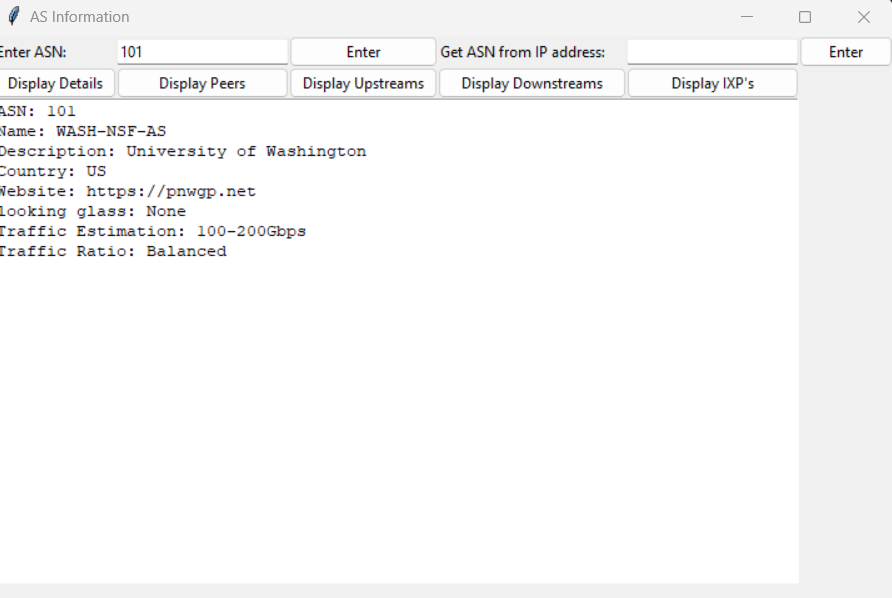Click the Display Details button

pos(56,83)
